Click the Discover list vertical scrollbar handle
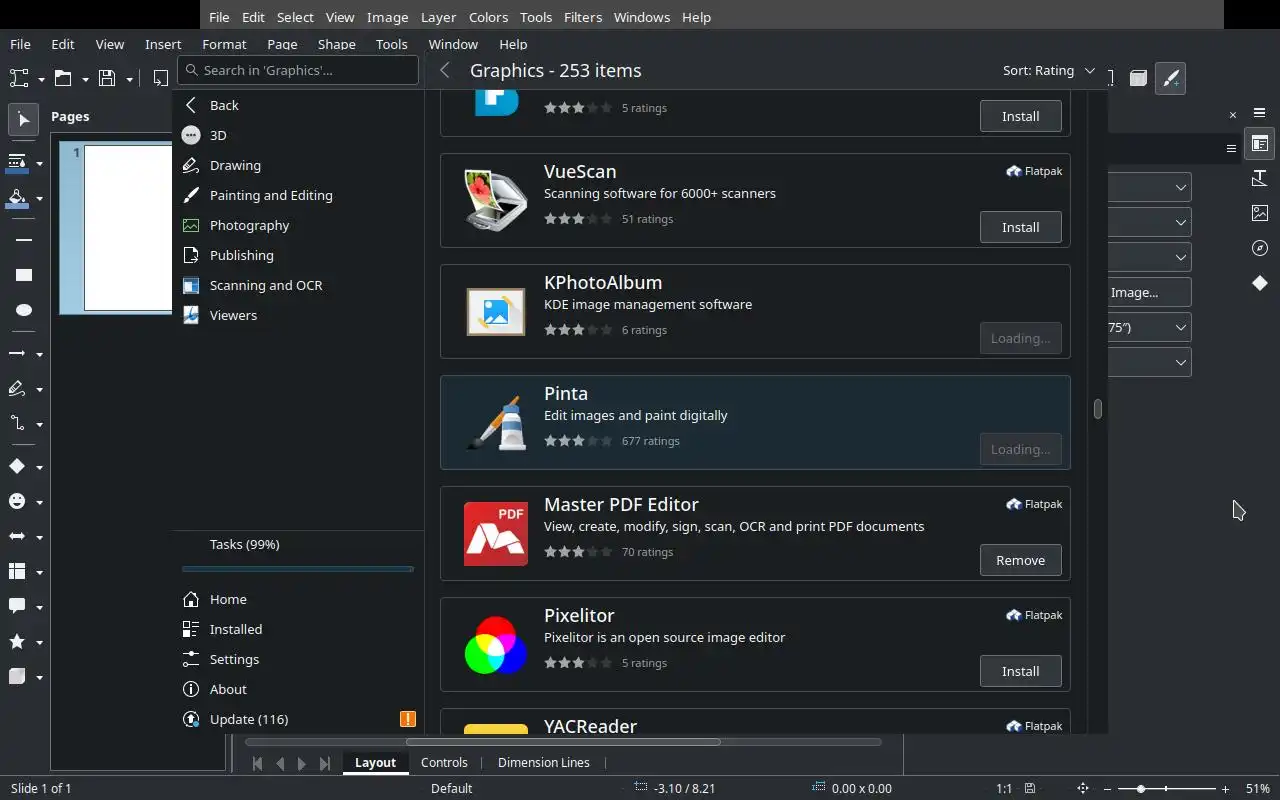 (x=1097, y=409)
